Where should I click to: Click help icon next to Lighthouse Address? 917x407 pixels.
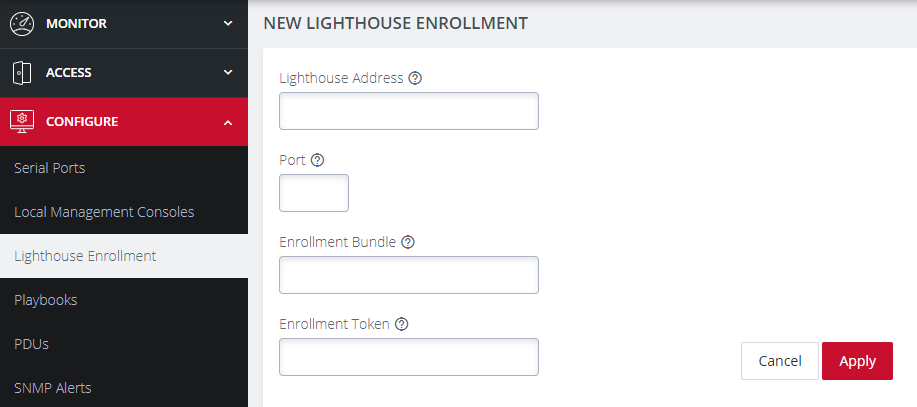click(x=415, y=78)
